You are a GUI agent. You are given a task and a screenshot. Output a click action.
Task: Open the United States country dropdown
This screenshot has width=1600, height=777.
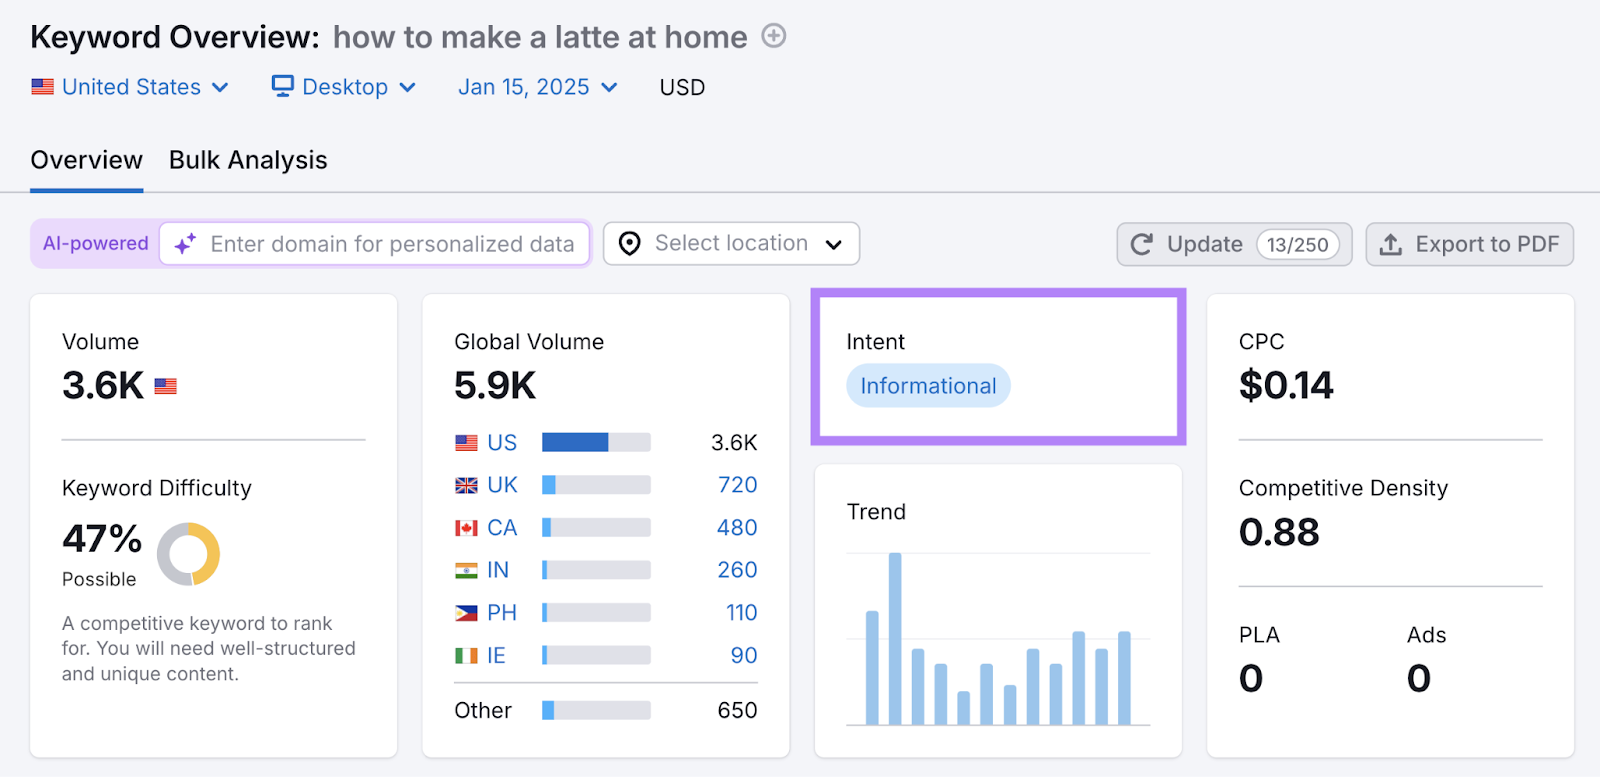[131, 87]
